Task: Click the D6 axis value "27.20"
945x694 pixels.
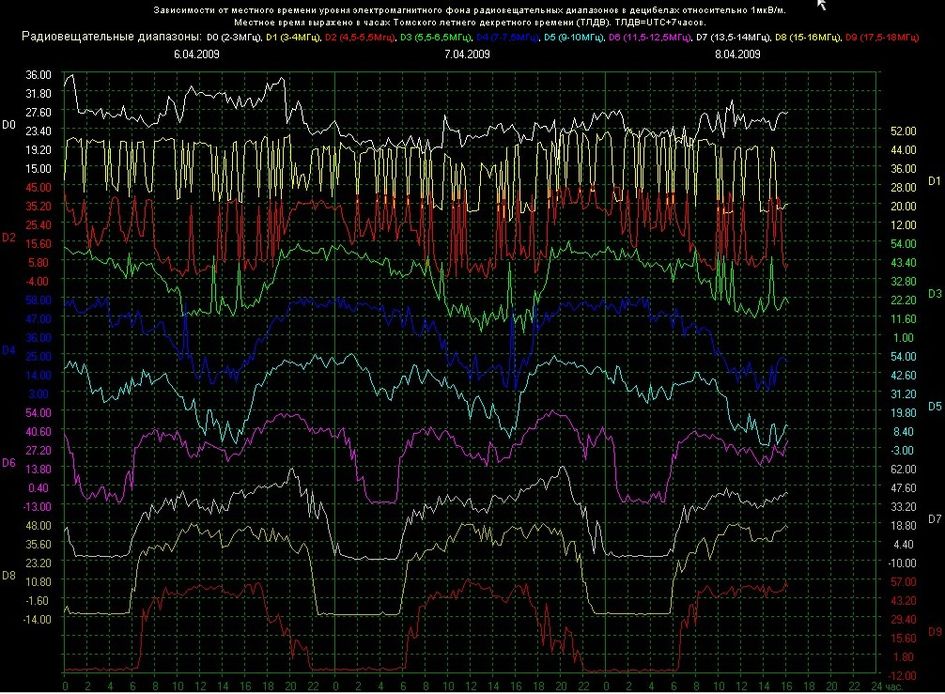Action: (39, 450)
